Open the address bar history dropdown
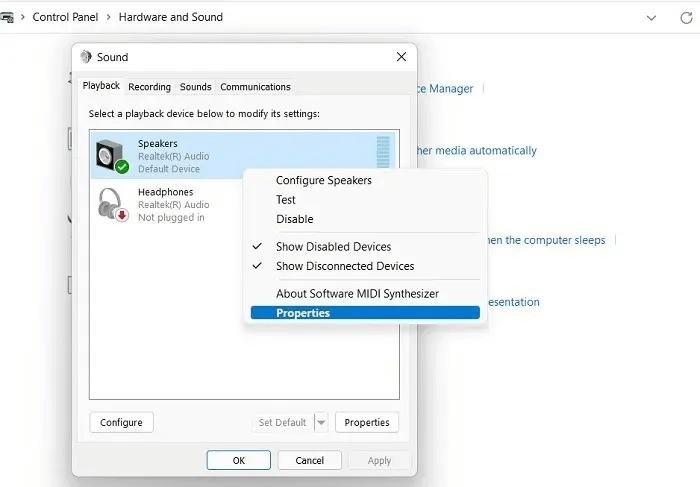Viewport: 700px width, 487px height. [x=652, y=17]
